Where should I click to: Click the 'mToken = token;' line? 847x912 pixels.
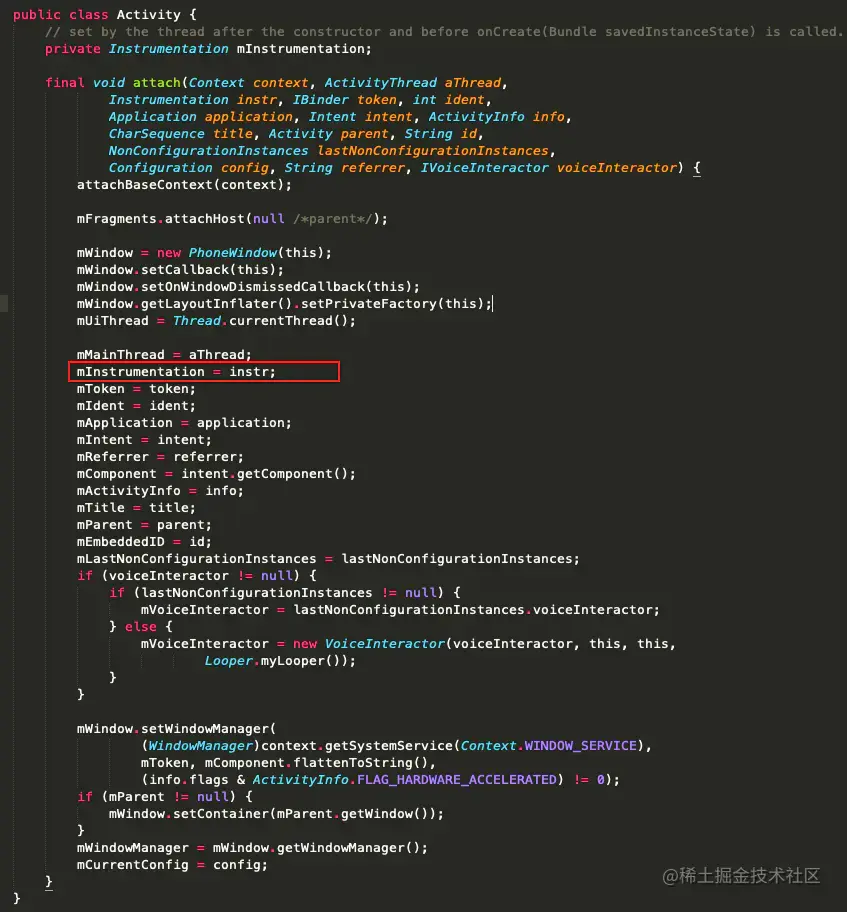136,389
